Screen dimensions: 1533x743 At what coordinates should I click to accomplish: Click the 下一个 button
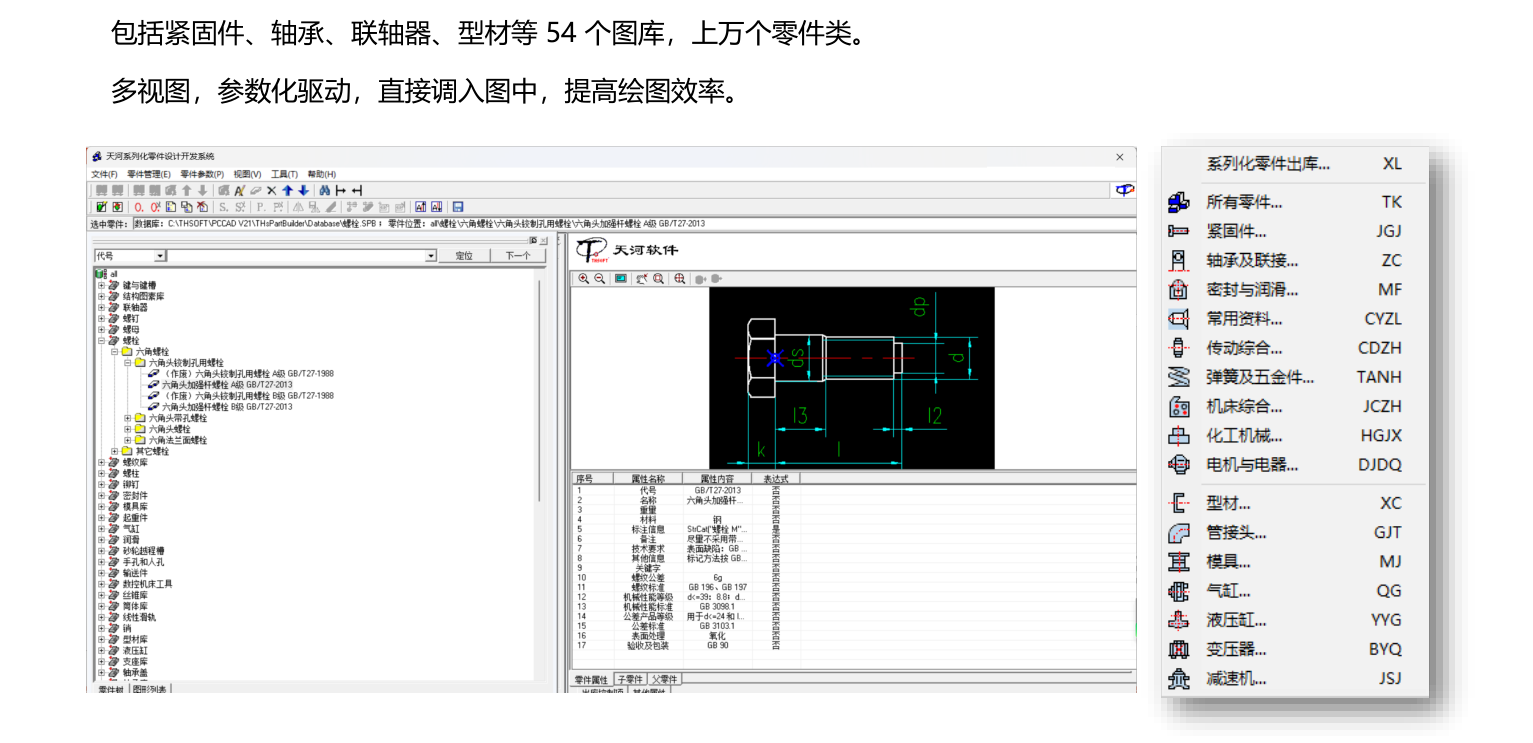click(x=518, y=256)
